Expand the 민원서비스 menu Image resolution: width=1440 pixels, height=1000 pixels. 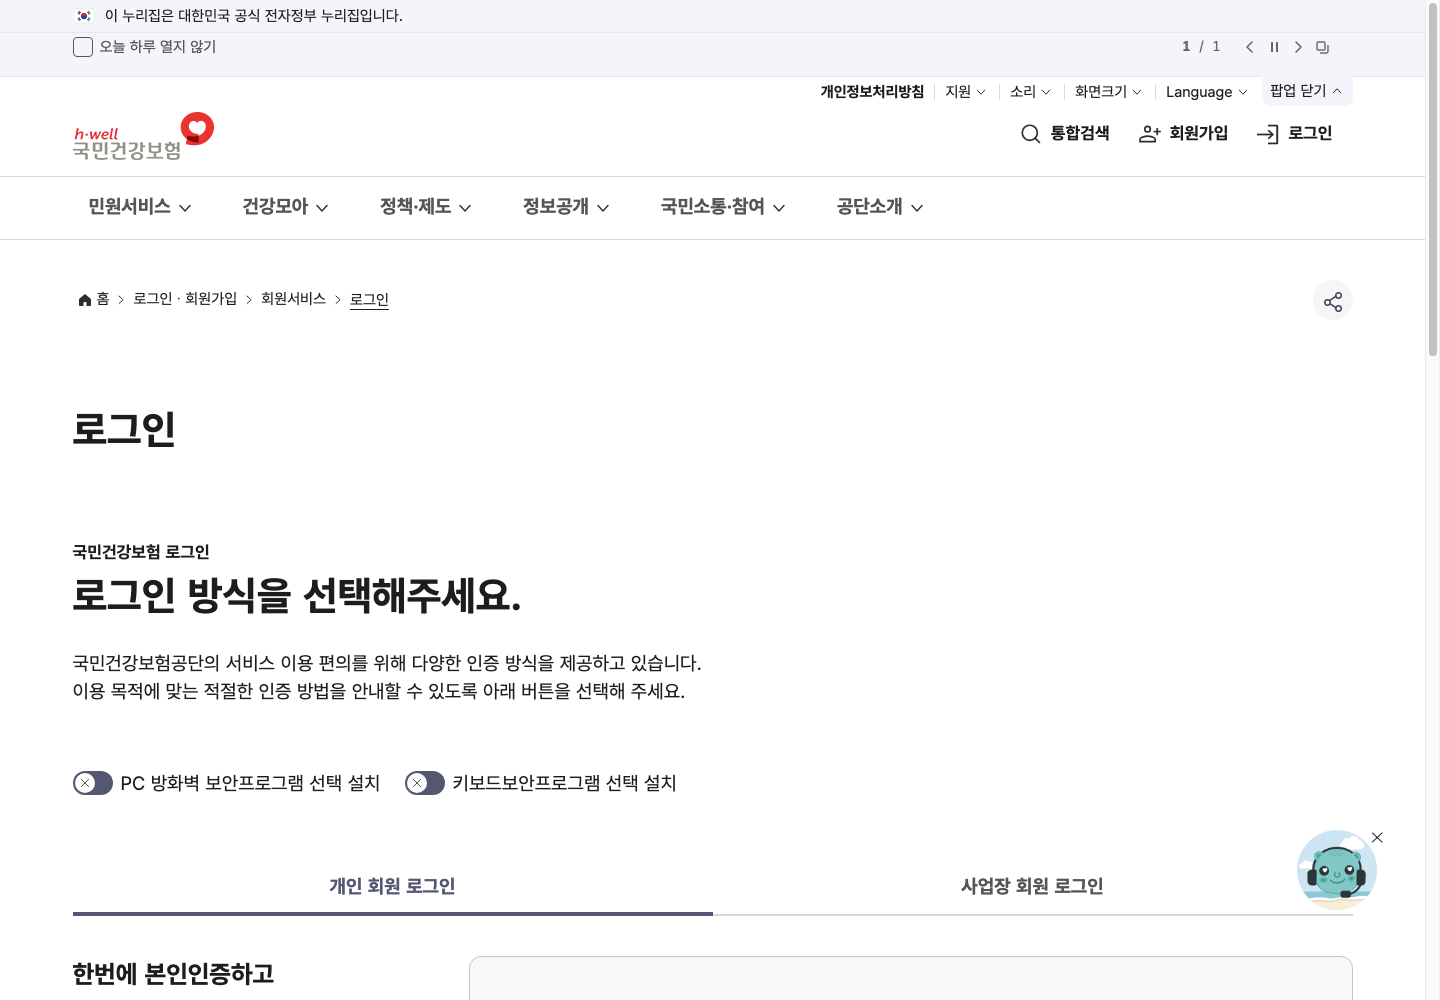click(140, 207)
